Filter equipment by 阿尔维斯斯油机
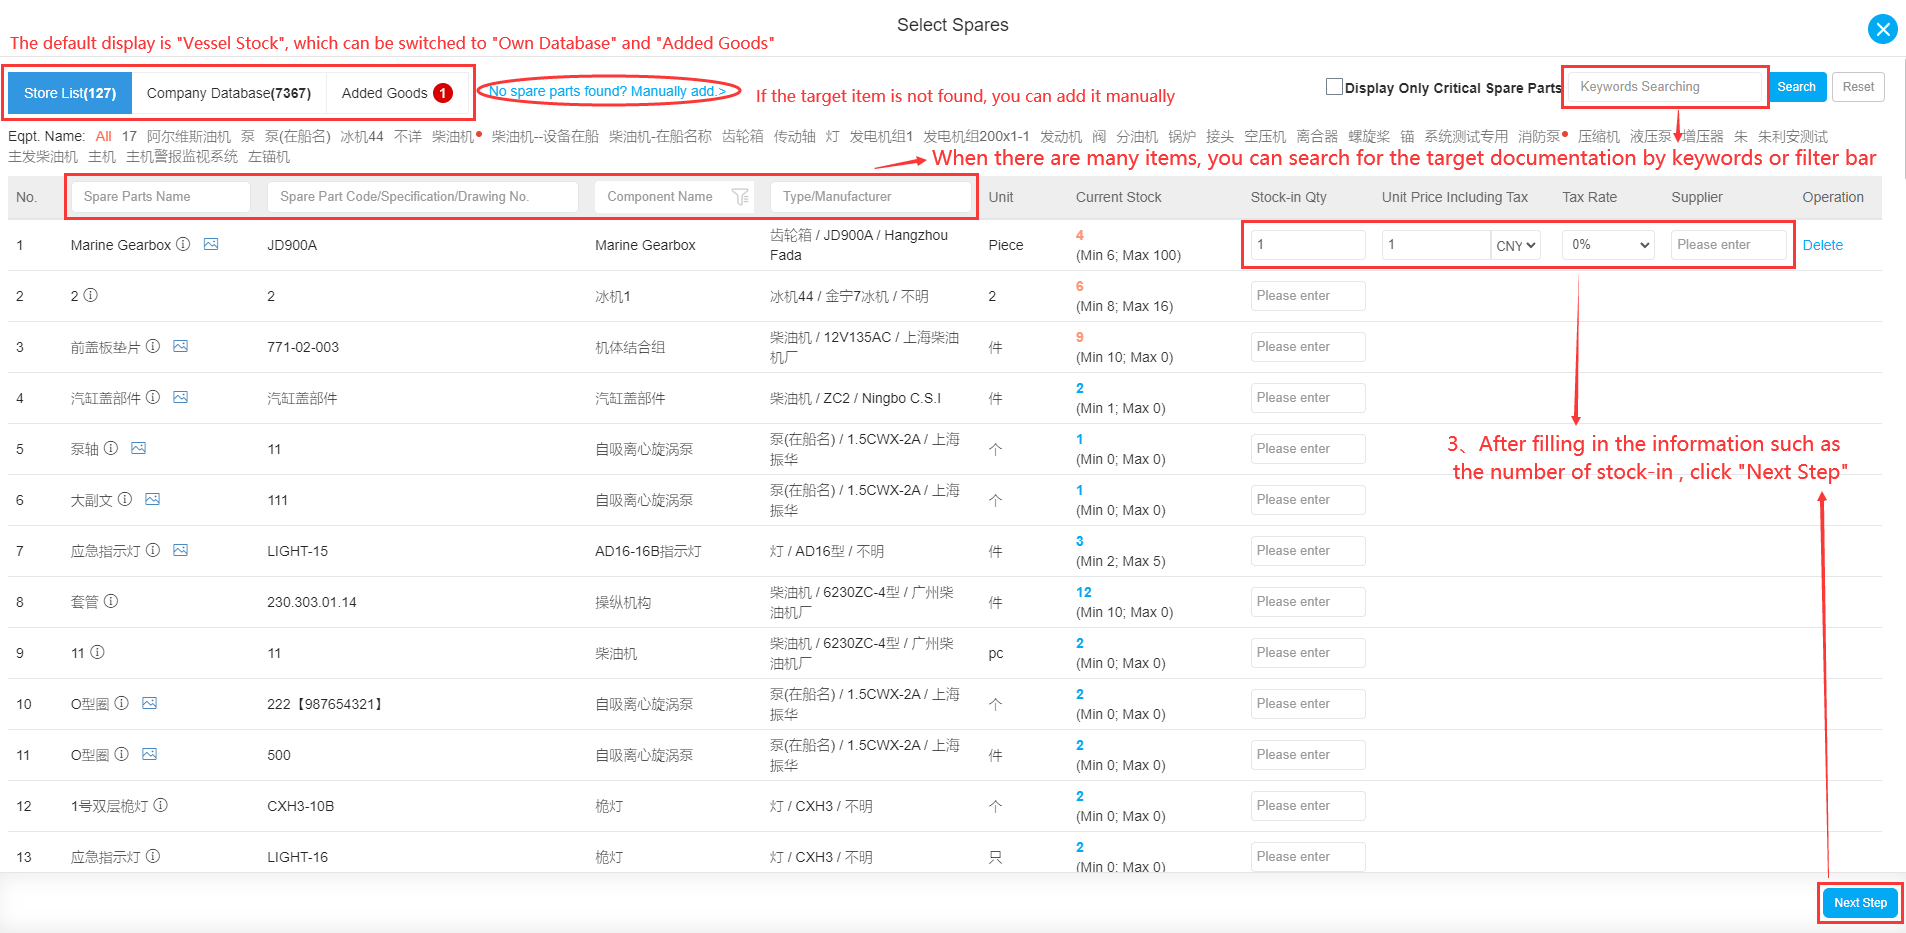Image resolution: width=1906 pixels, height=933 pixels. pyautogui.click(x=189, y=136)
